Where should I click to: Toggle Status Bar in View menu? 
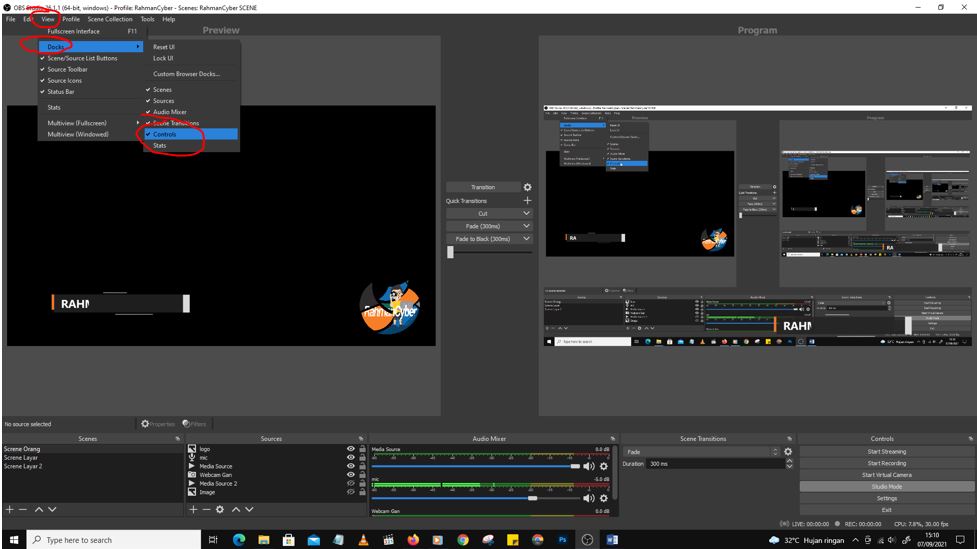[x=90, y=92]
